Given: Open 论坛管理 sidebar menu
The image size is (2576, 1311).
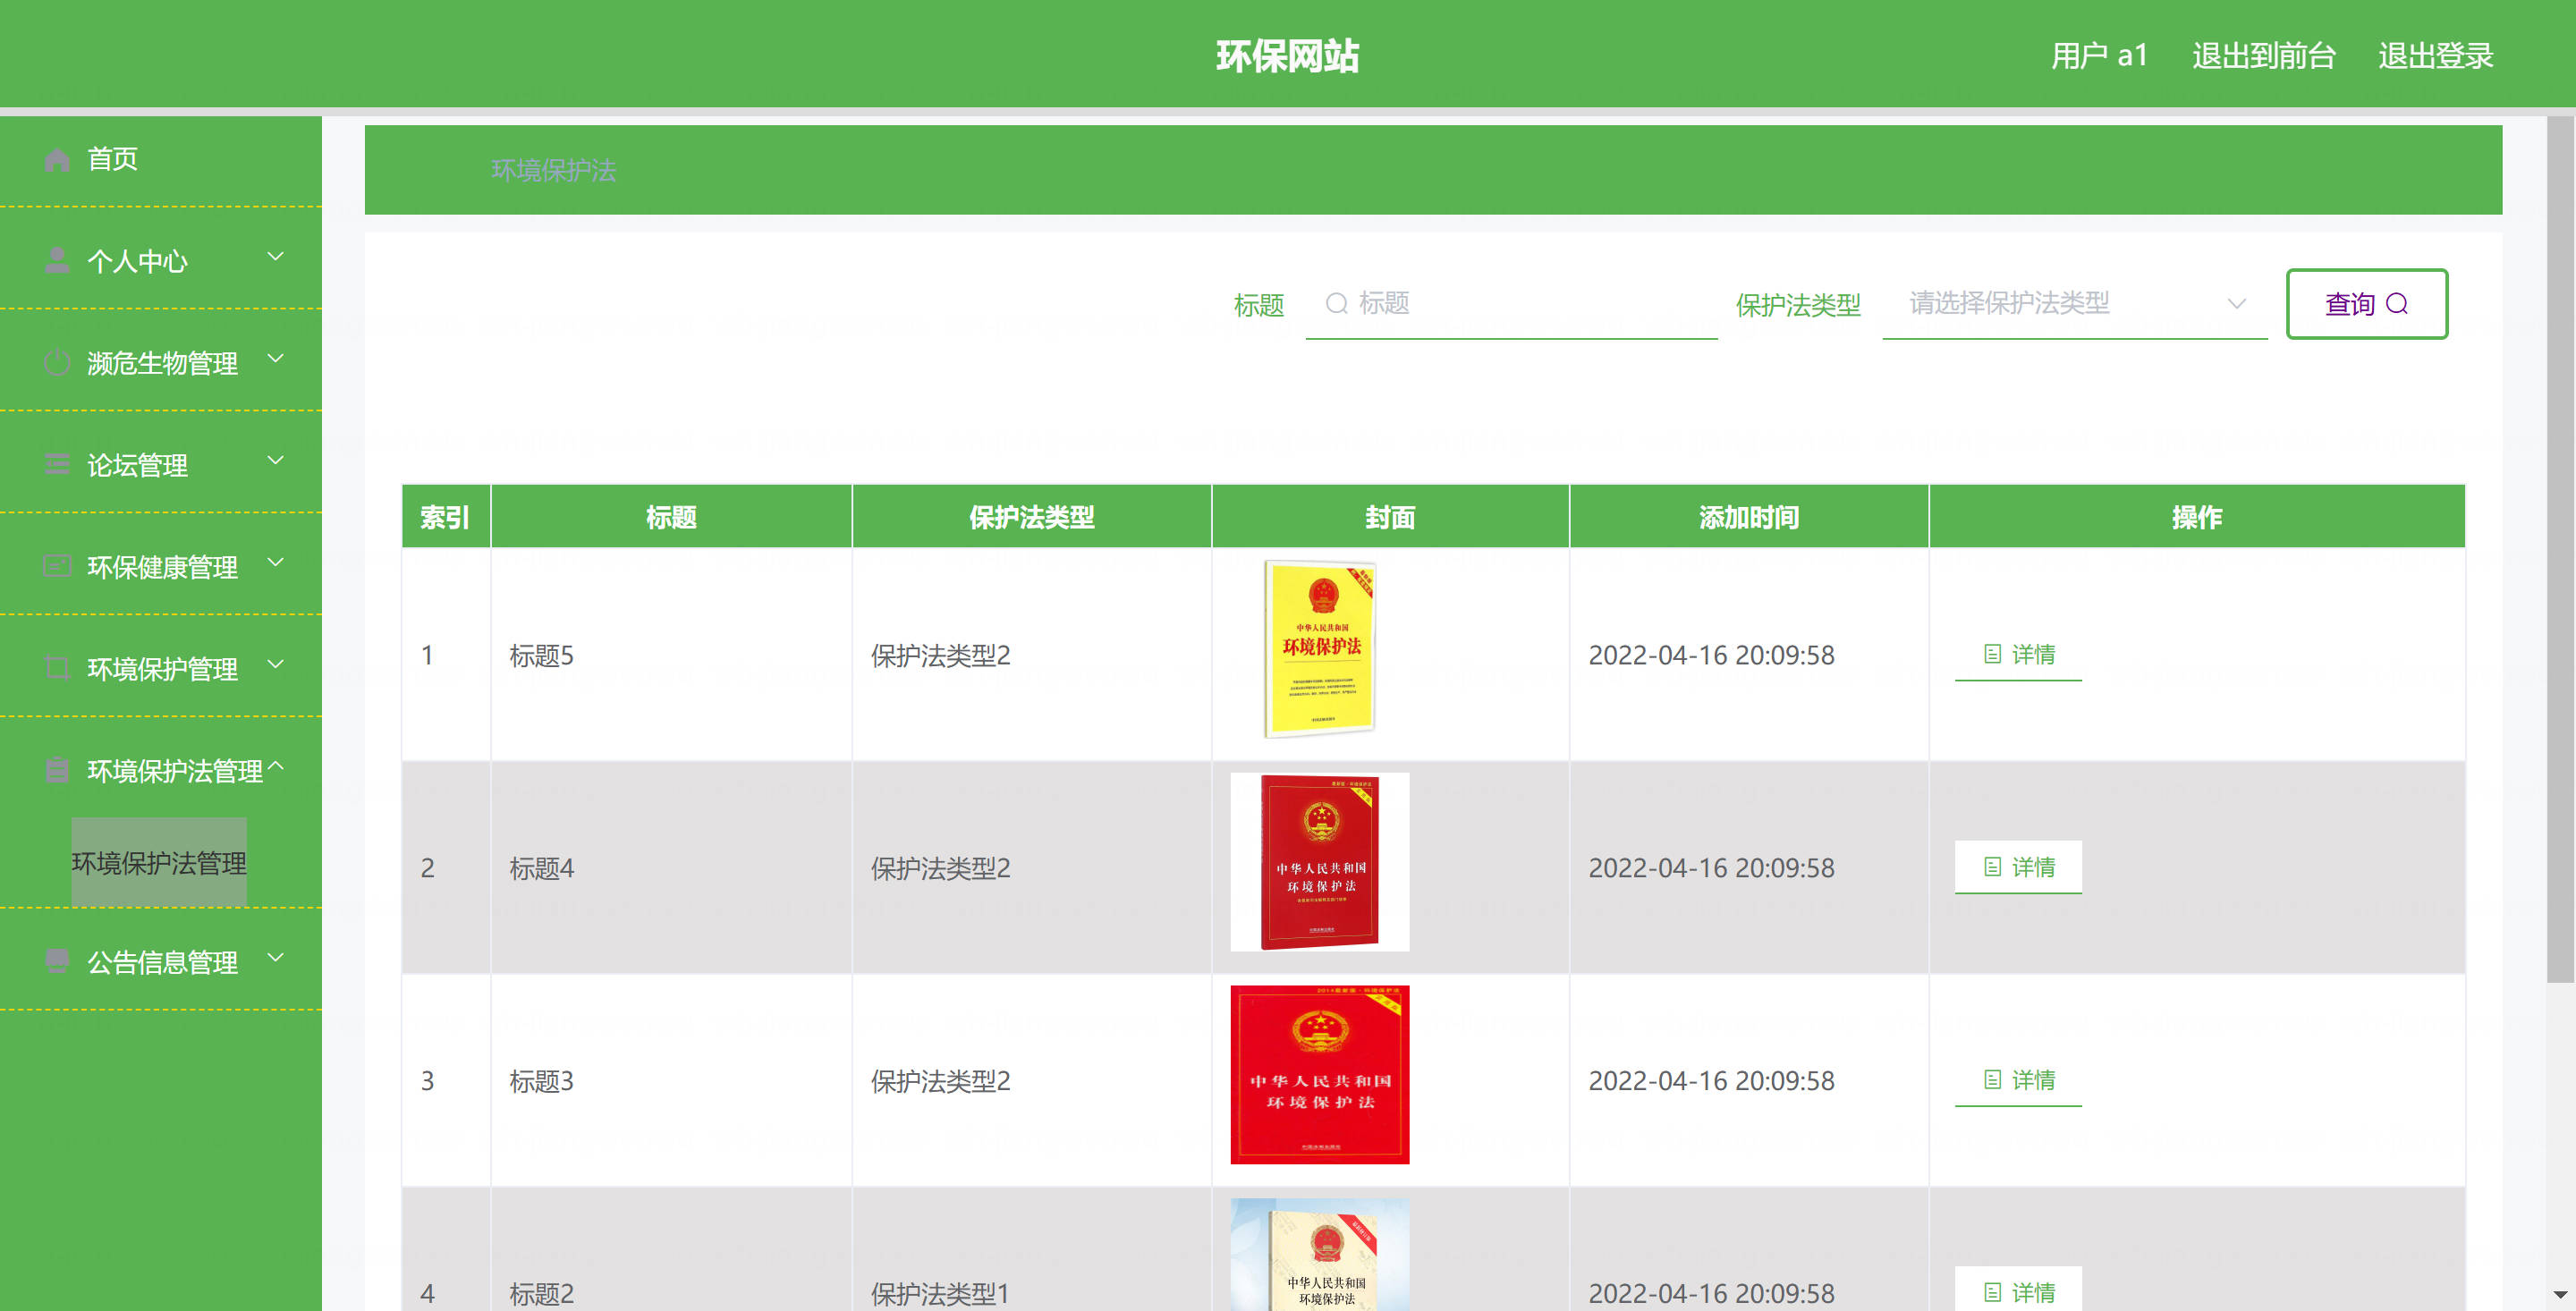Looking at the screenshot, I should point(161,465).
